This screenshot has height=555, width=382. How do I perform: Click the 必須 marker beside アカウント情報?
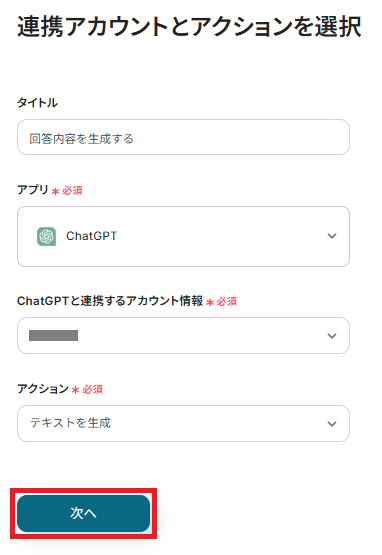click(x=227, y=302)
